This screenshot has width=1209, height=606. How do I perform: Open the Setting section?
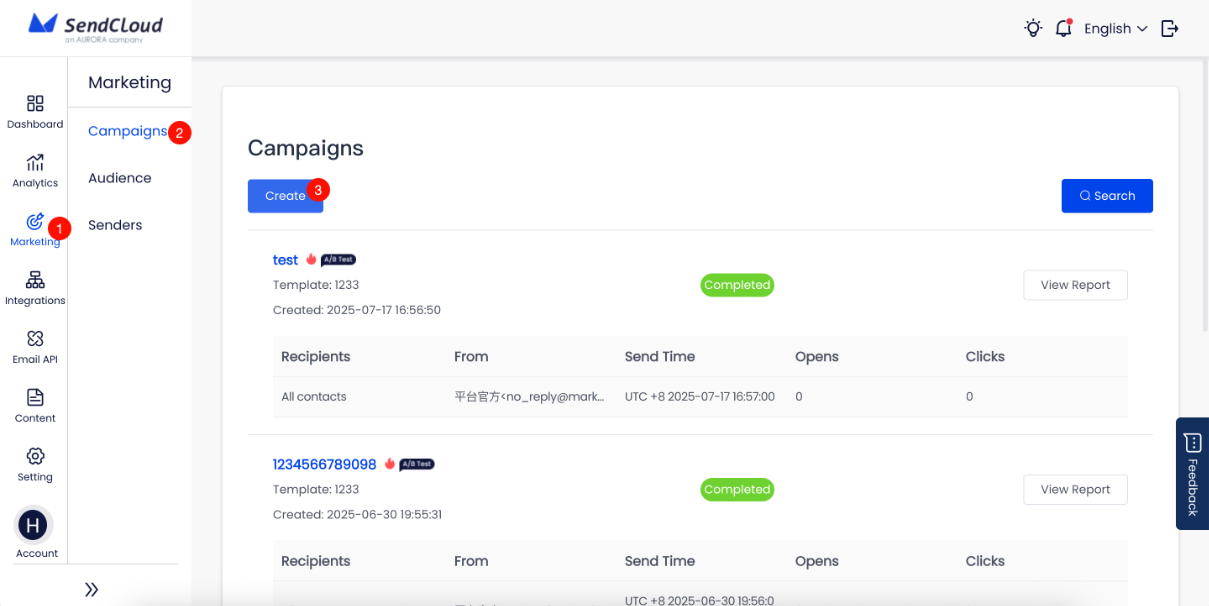35,464
